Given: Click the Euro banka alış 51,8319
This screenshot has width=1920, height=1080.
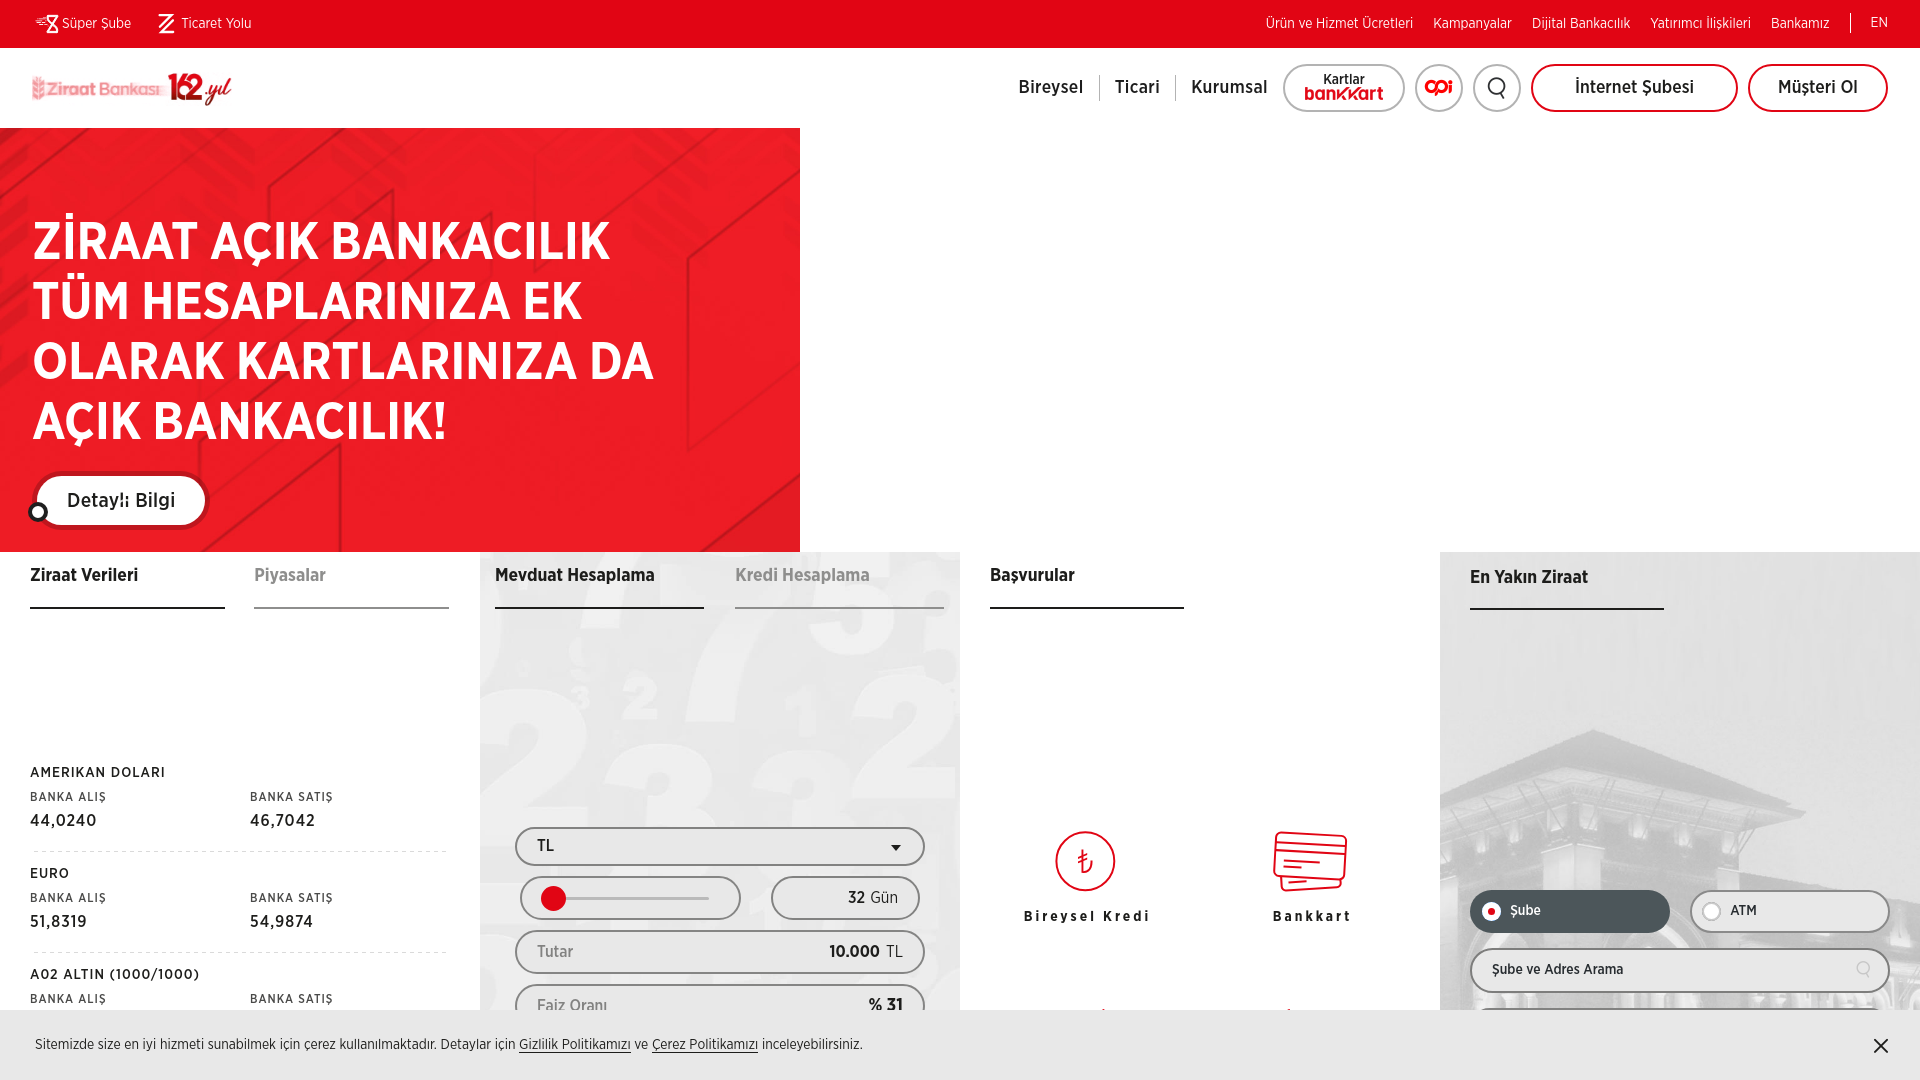Looking at the screenshot, I should pyautogui.click(x=58, y=922).
